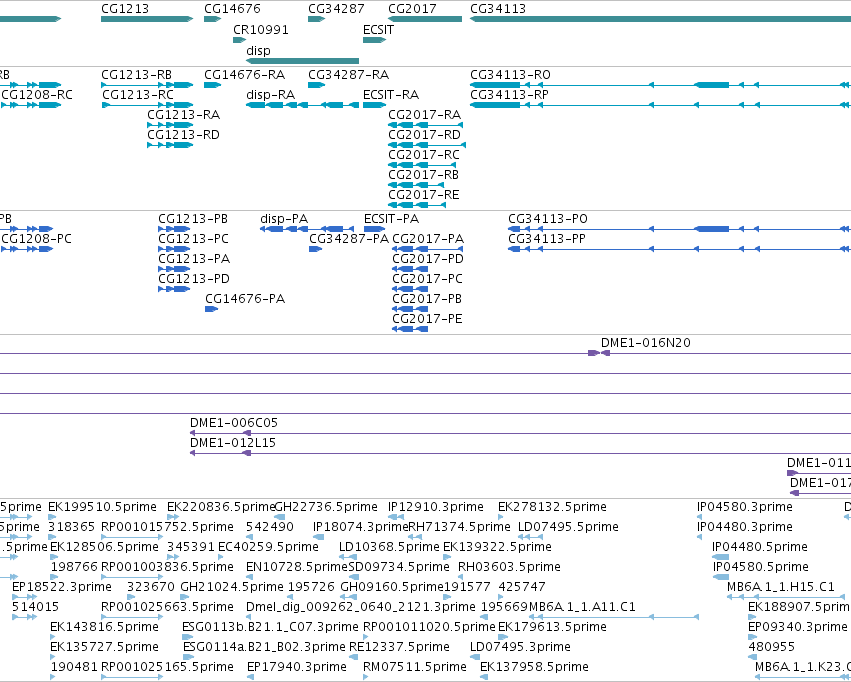Viewport: 851px width, 682px height.
Task: Click the disp gene label in top track
Action: pos(258,50)
